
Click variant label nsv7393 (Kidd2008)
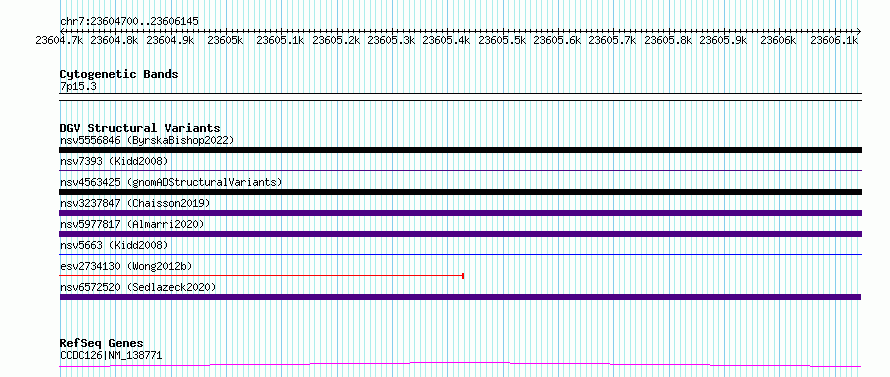point(114,161)
